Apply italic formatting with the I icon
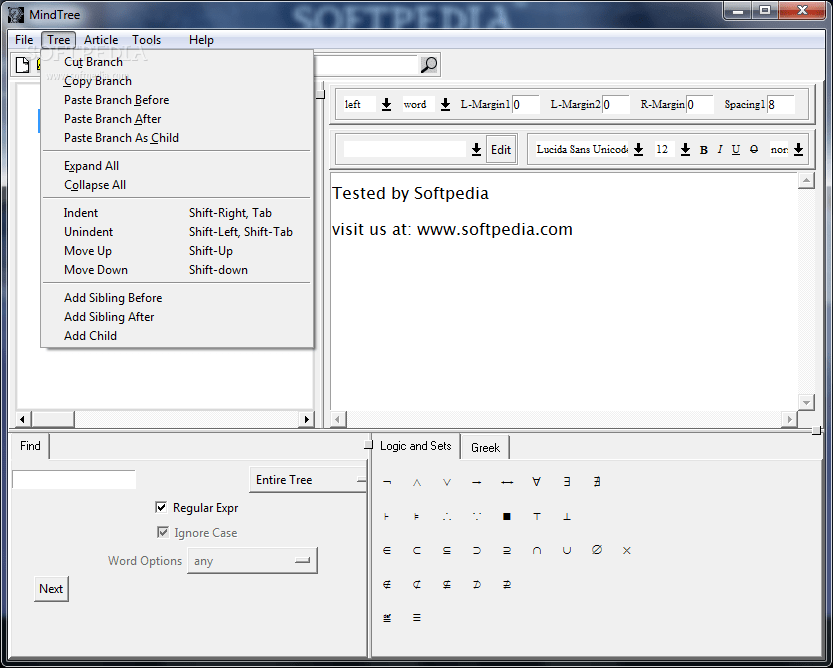The height and width of the screenshot is (668, 833). tap(720, 150)
